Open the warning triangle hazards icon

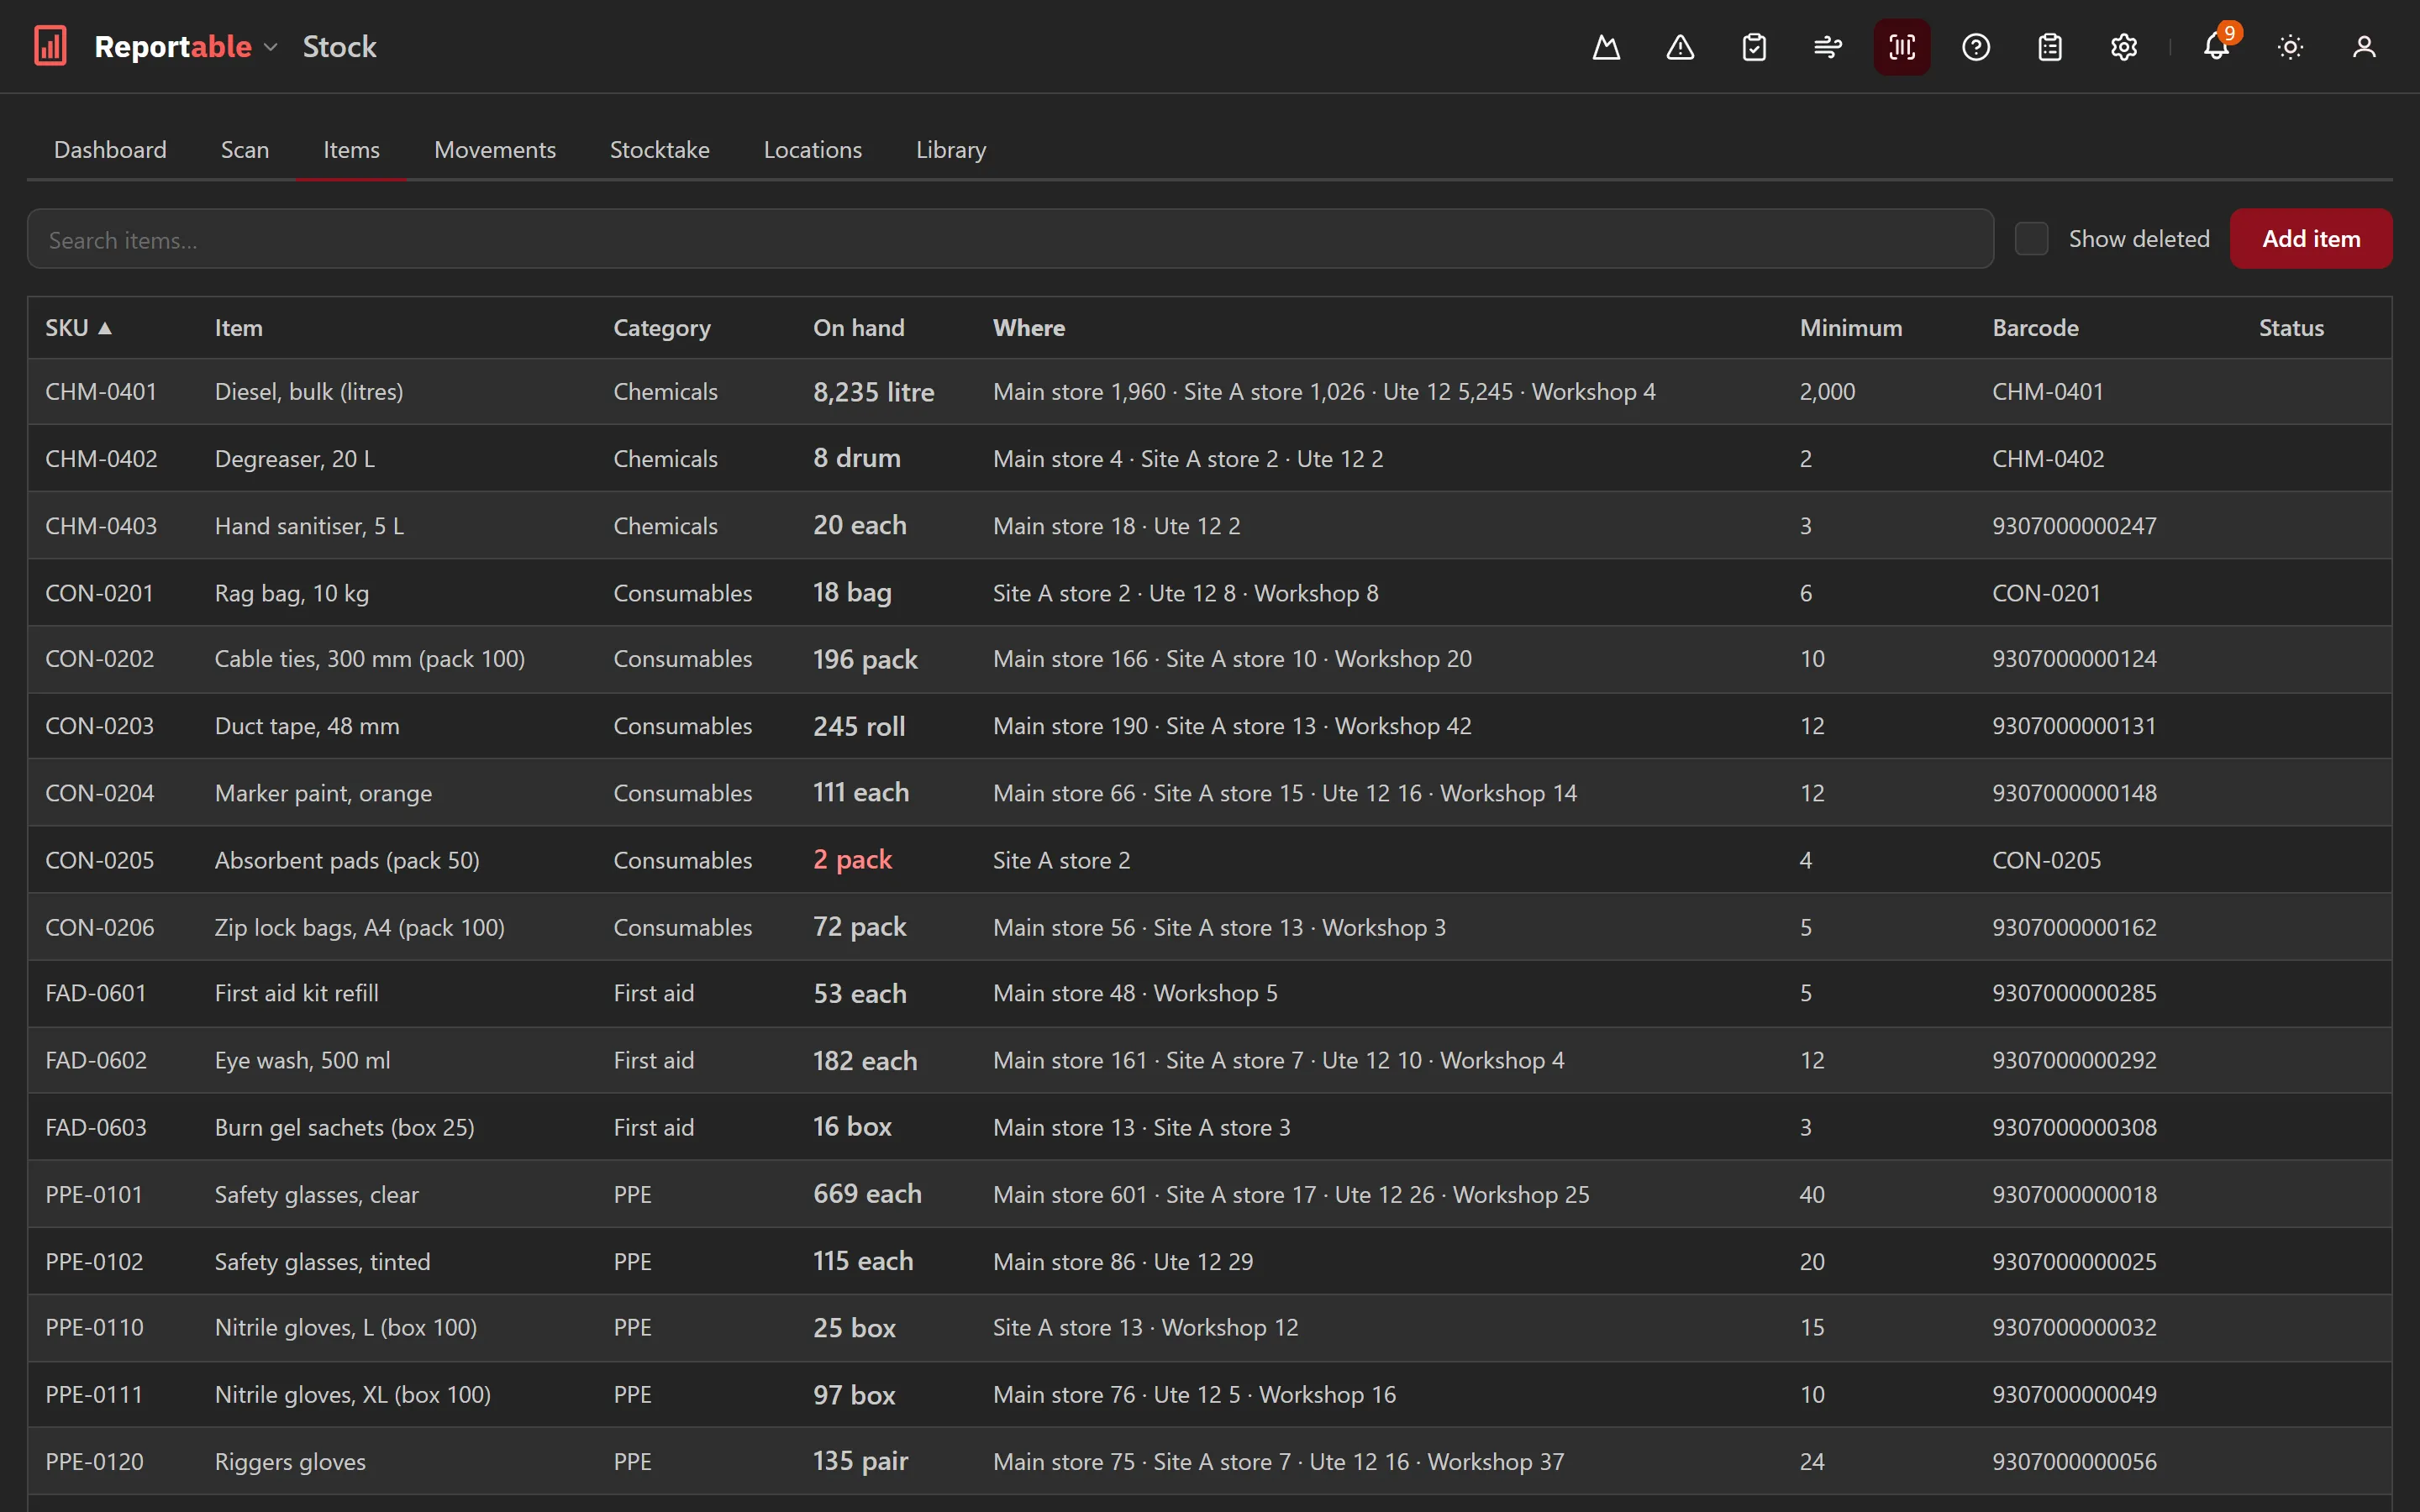[x=1680, y=47]
